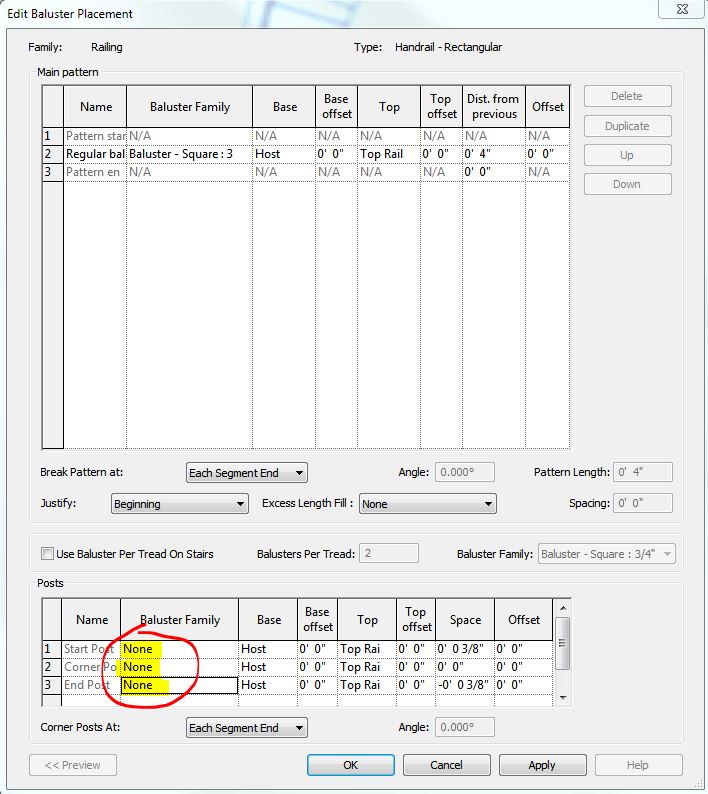The height and width of the screenshot is (794, 708).
Task: Open the Baluster Family Square 3/4" dropdown
Action: point(606,553)
